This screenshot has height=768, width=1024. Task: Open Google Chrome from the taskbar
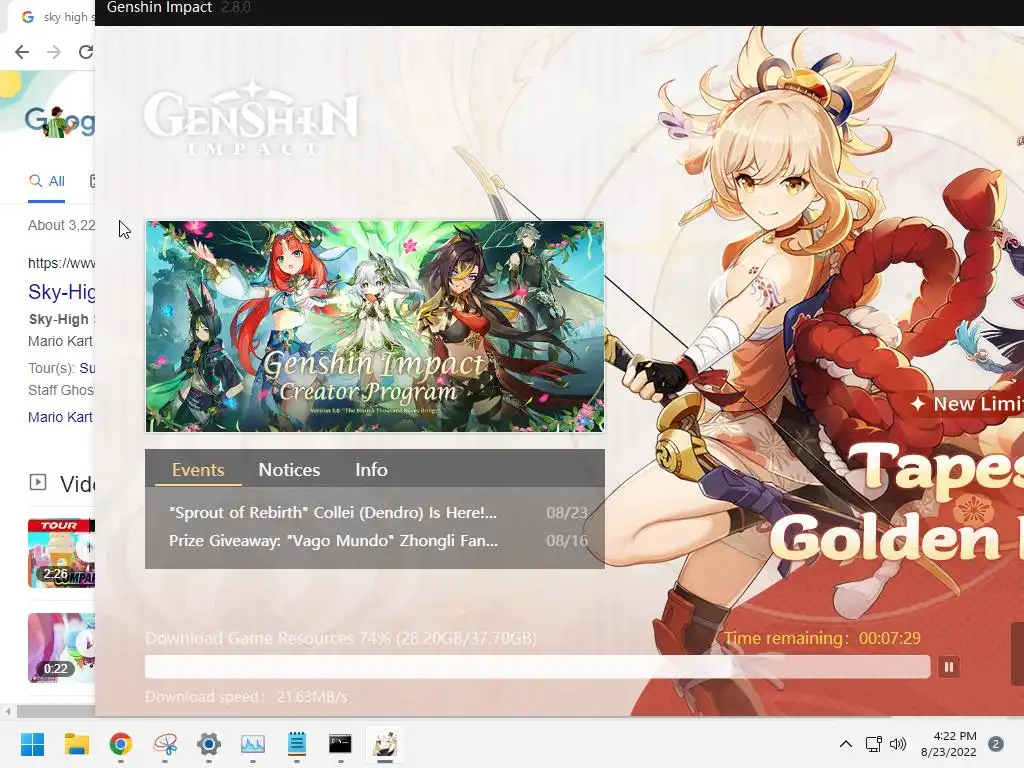121,744
